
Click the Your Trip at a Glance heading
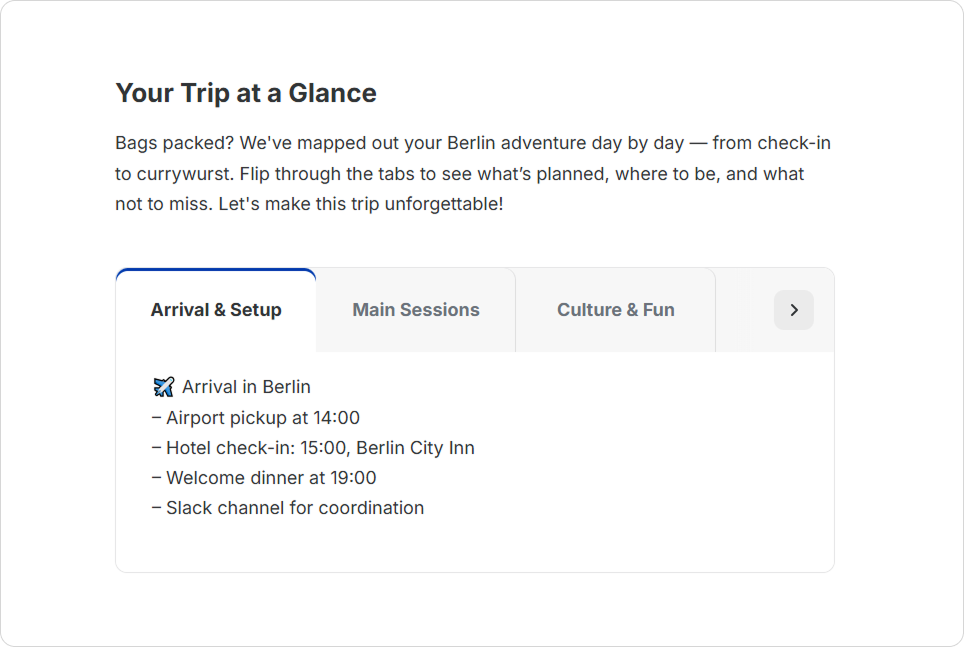coord(246,93)
